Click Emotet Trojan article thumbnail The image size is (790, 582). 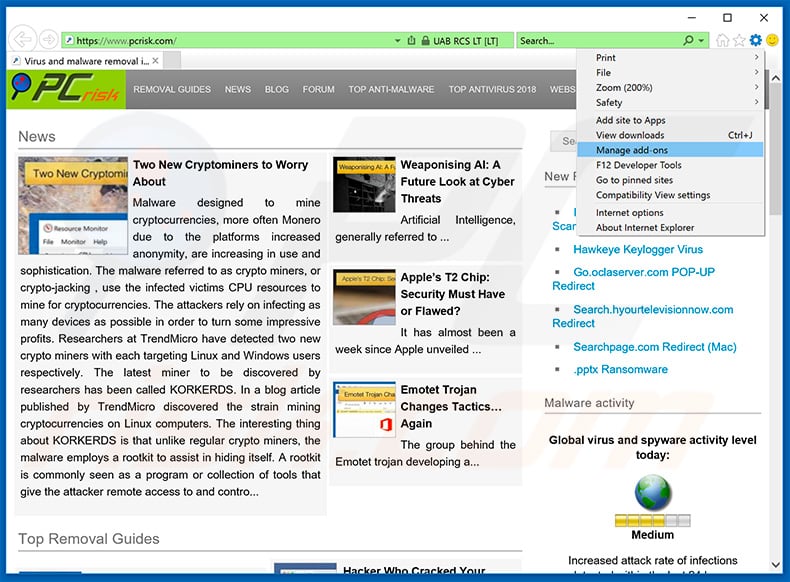364,409
